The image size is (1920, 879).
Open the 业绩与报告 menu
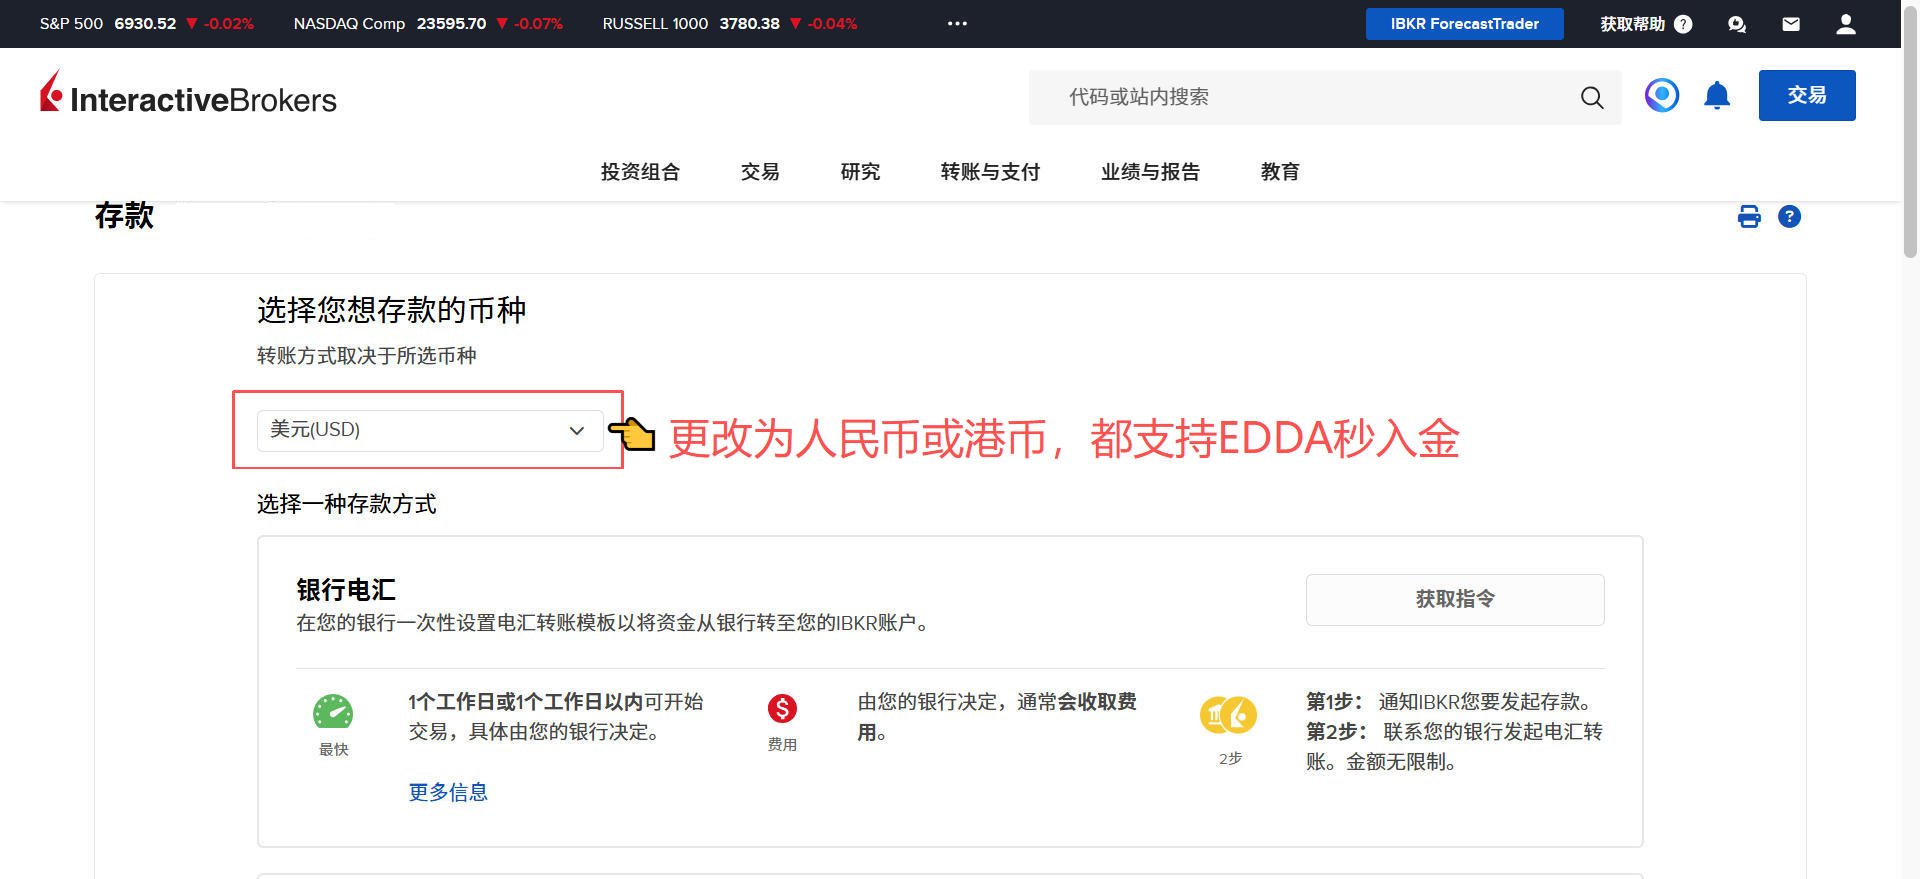1150,172
